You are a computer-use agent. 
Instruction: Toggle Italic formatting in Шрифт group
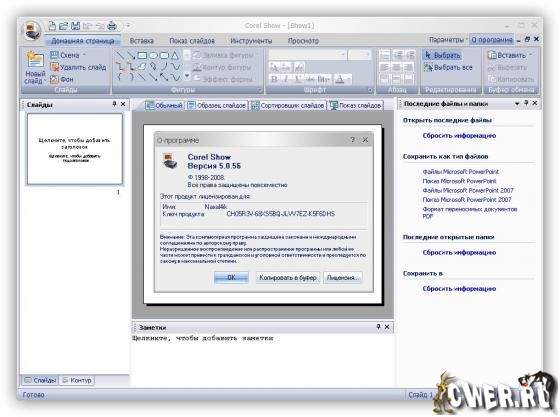pyautogui.click(x=286, y=79)
